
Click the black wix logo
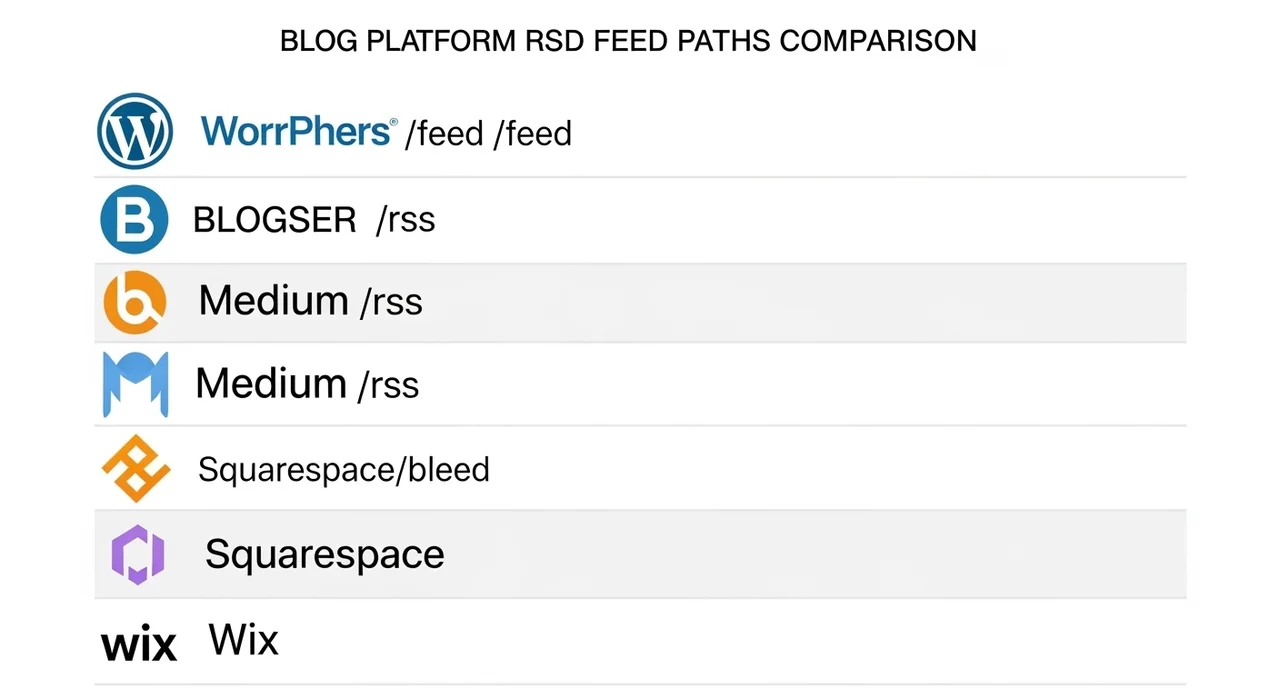click(x=139, y=645)
